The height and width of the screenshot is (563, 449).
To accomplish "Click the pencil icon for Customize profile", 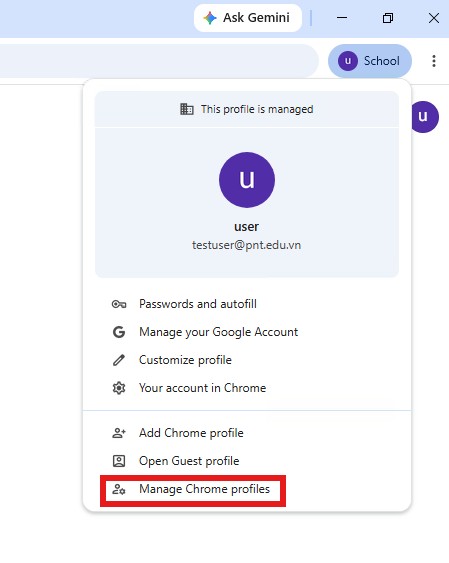I will point(119,360).
